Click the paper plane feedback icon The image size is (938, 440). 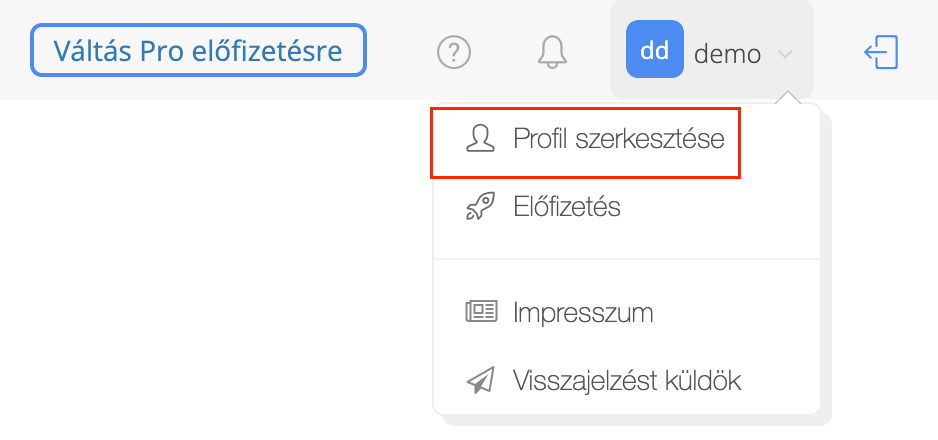point(480,380)
